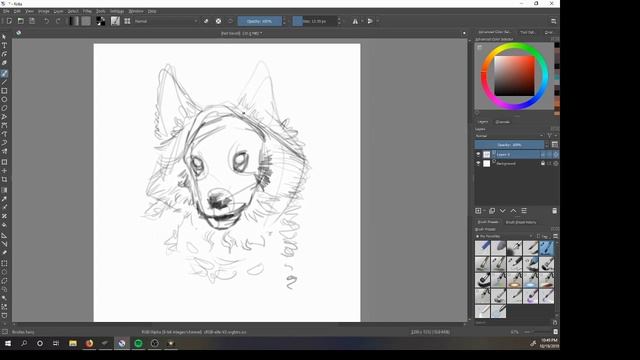This screenshot has height=360, width=640.
Task: Open the Filter menu
Action: [x=87, y=11]
